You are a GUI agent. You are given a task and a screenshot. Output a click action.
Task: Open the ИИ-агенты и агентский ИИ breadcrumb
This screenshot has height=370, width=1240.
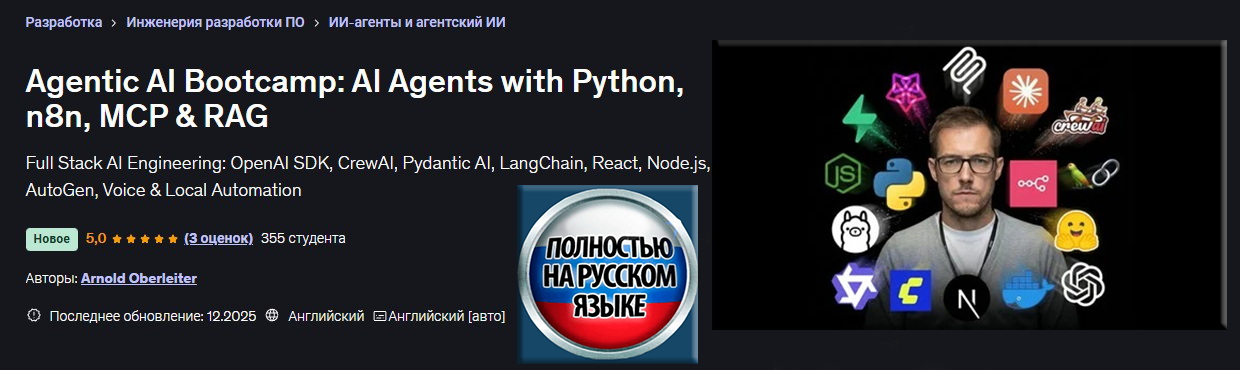417,22
